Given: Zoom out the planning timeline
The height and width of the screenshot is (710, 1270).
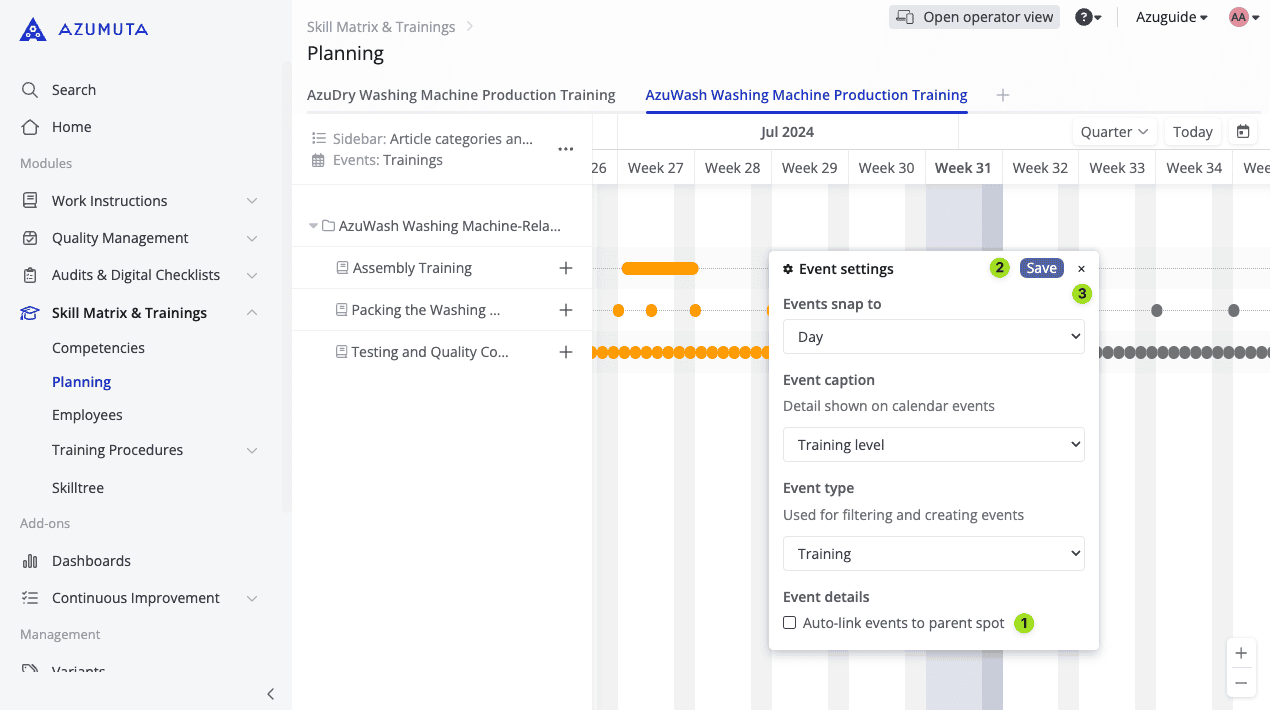Looking at the screenshot, I should point(1241,684).
